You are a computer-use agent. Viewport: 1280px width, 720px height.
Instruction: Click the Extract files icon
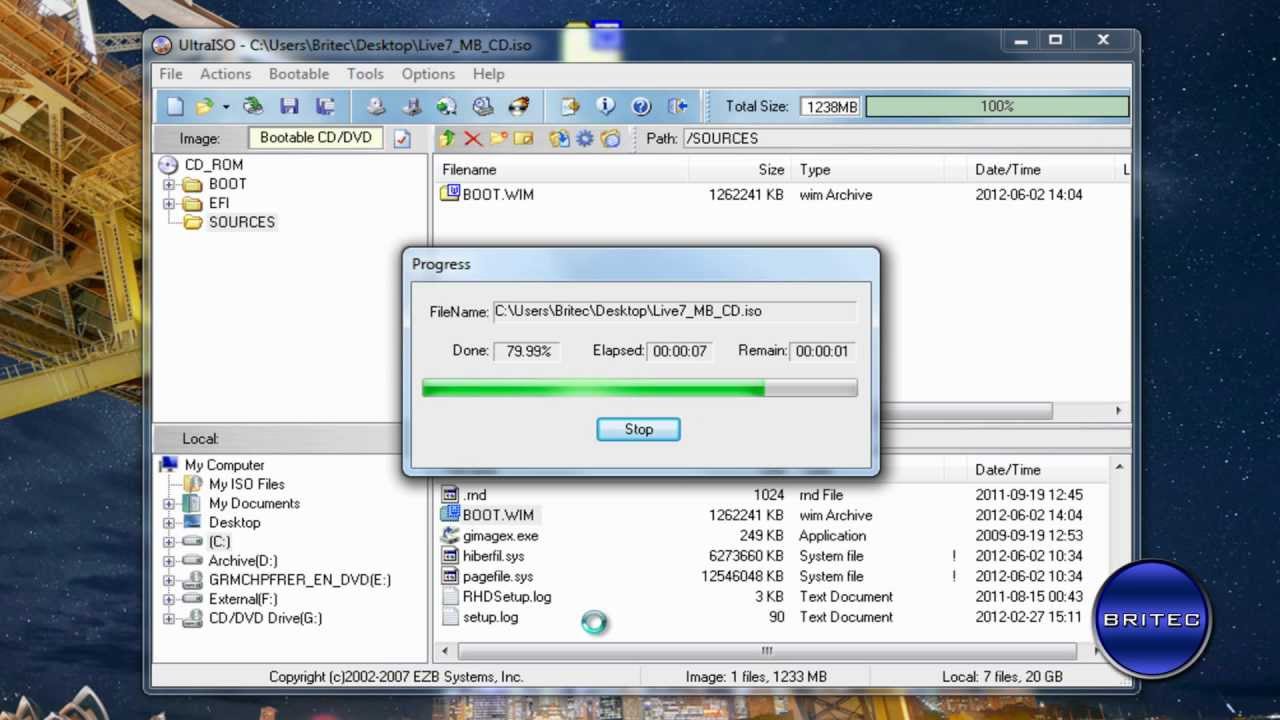[x=559, y=139]
